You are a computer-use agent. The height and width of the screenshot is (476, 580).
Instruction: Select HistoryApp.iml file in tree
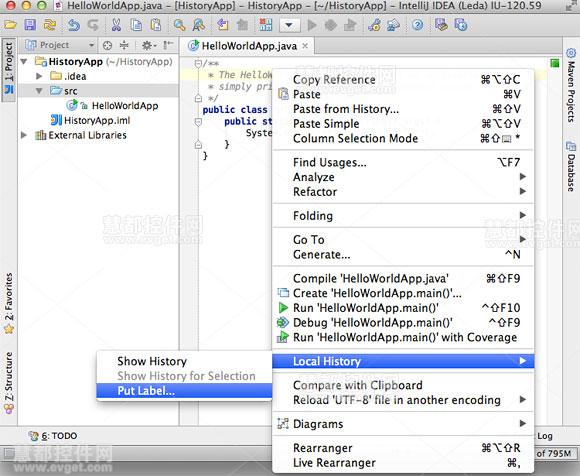(x=90, y=120)
